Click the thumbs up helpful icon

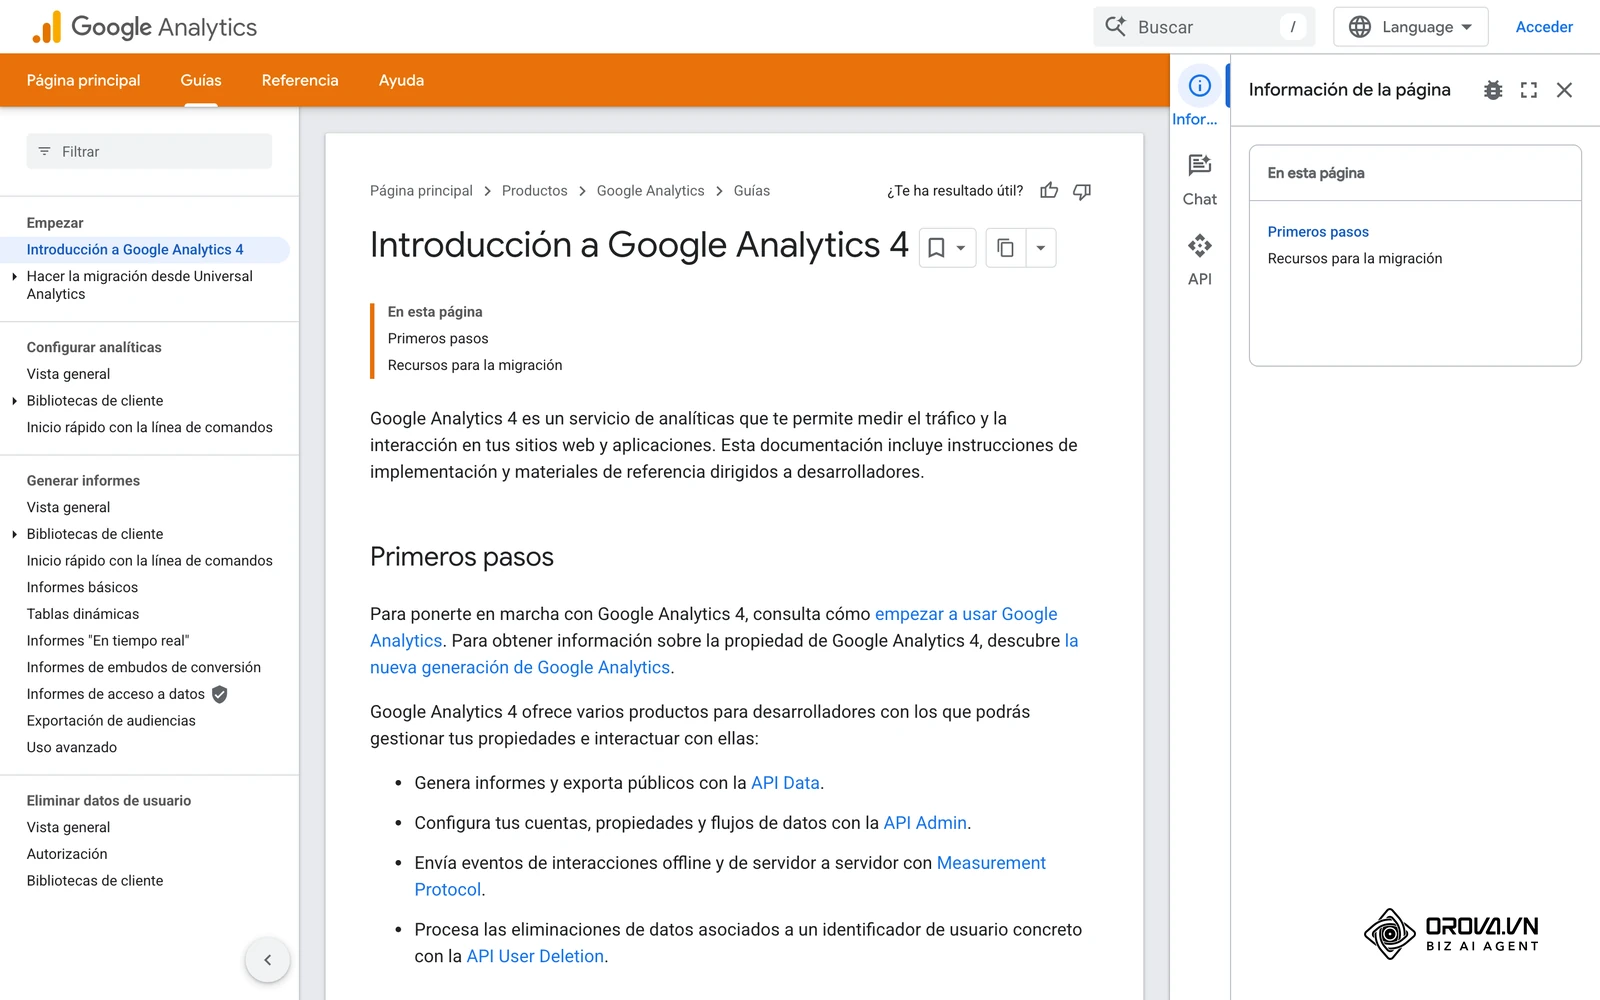[1049, 190]
